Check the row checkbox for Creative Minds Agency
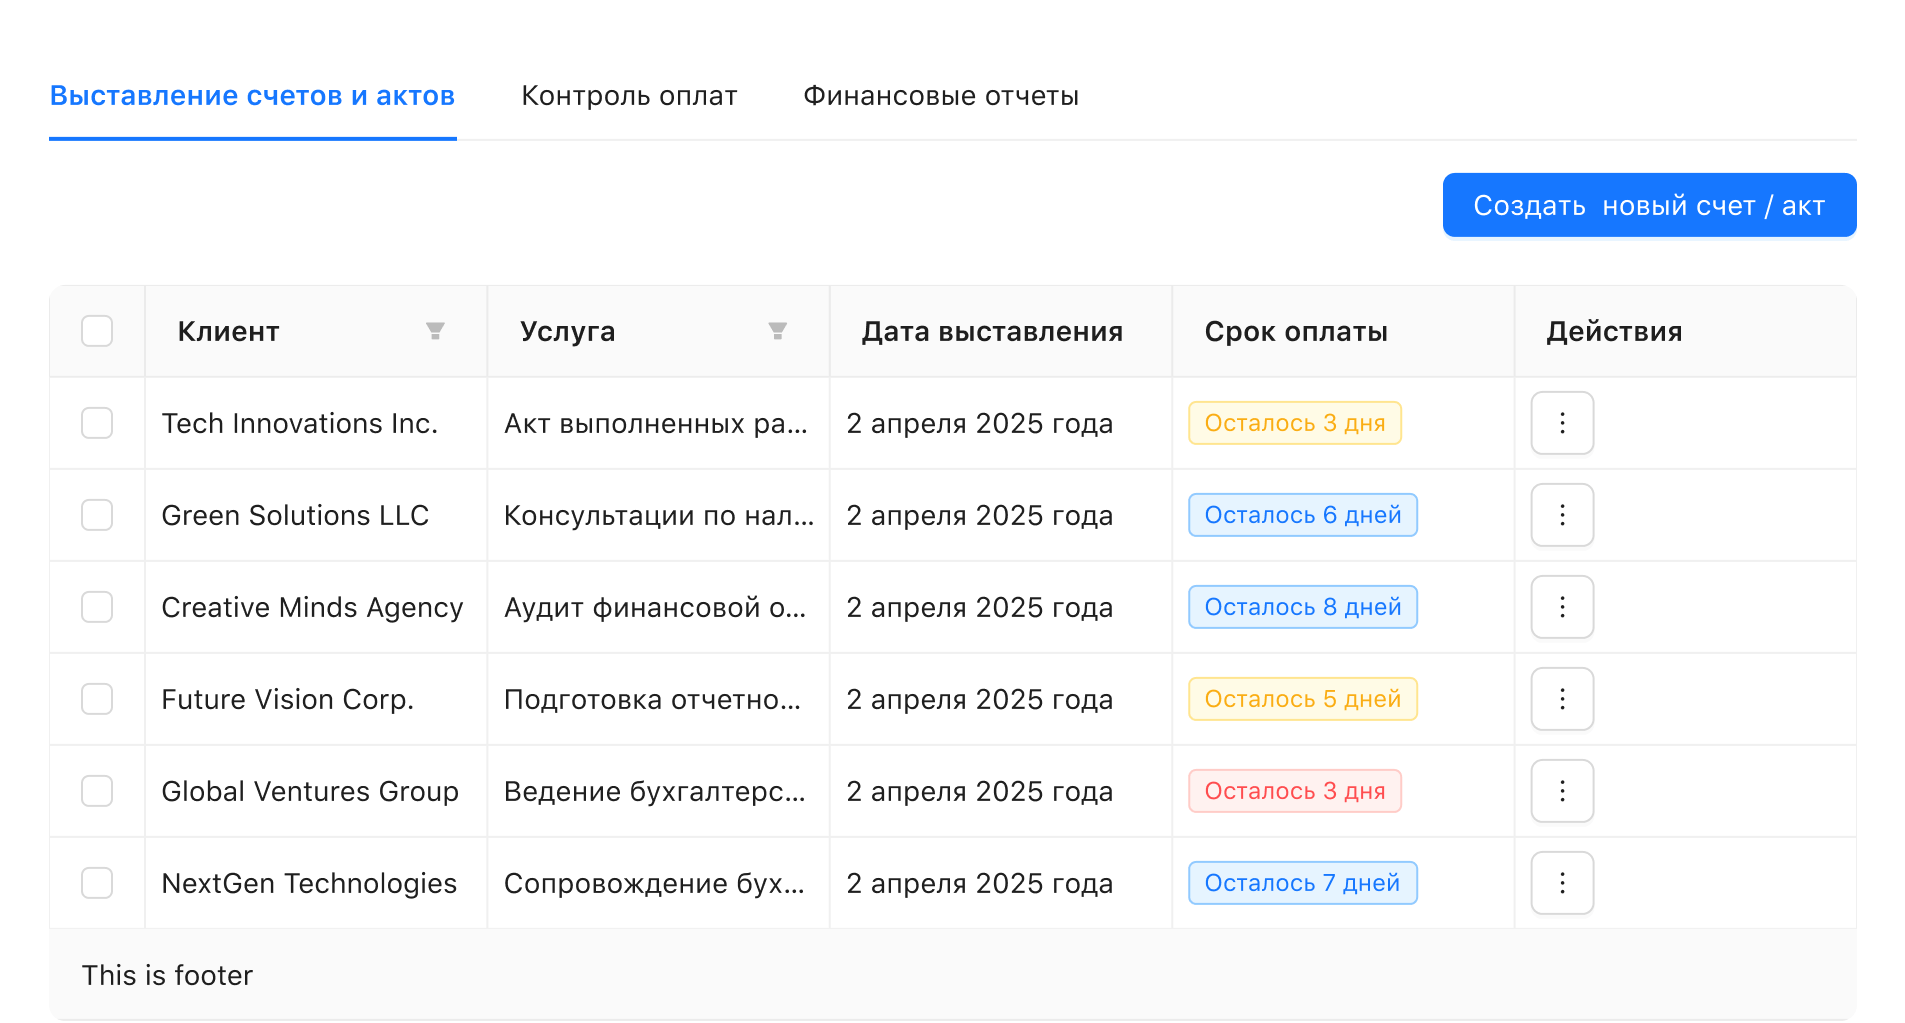This screenshot has height=1023, width=1905. (96, 607)
